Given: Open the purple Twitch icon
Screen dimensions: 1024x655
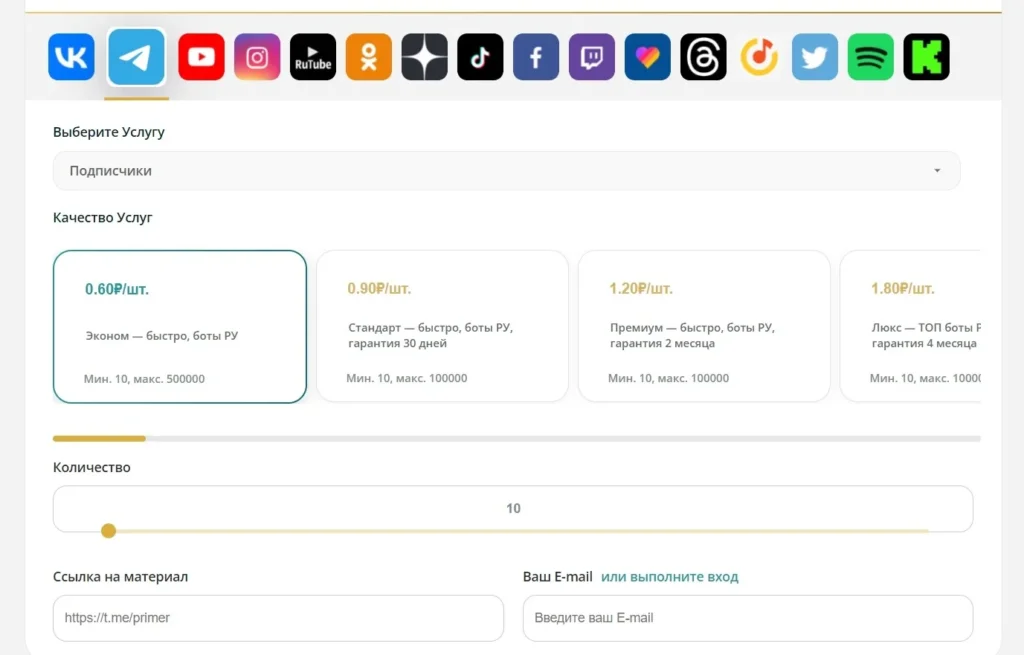Looking at the screenshot, I should 592,57.
